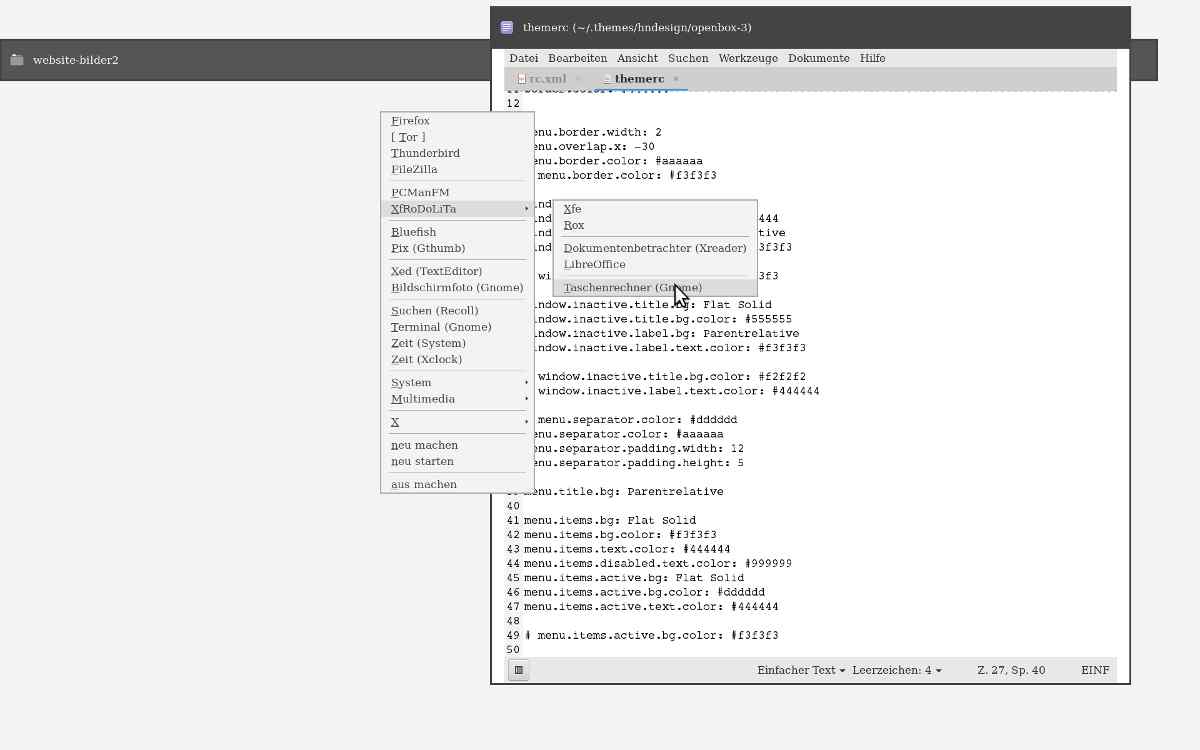
Task: Click 'aus machen' to shut down
Action: click(x=424, y=485)
